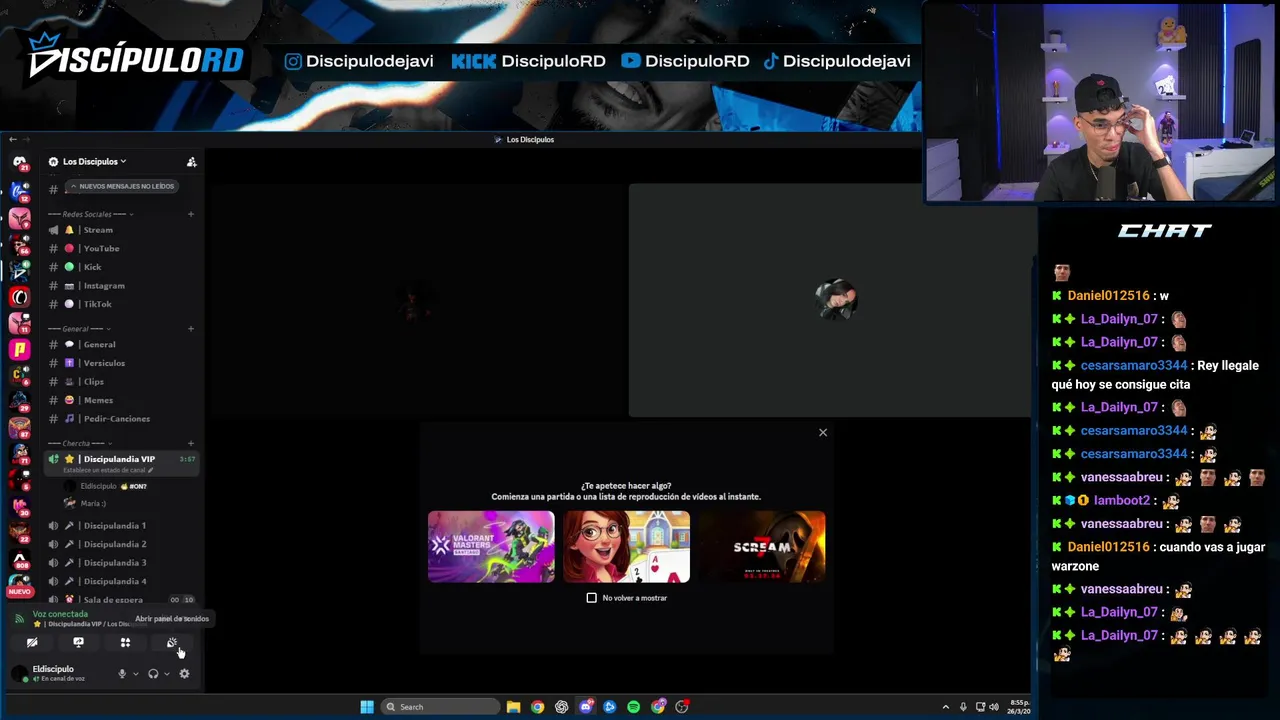Image resolution: width=1280 pixels, height=720 pixels.
Task: Collapse the Redes Sociales category
Action: [90, 214]
